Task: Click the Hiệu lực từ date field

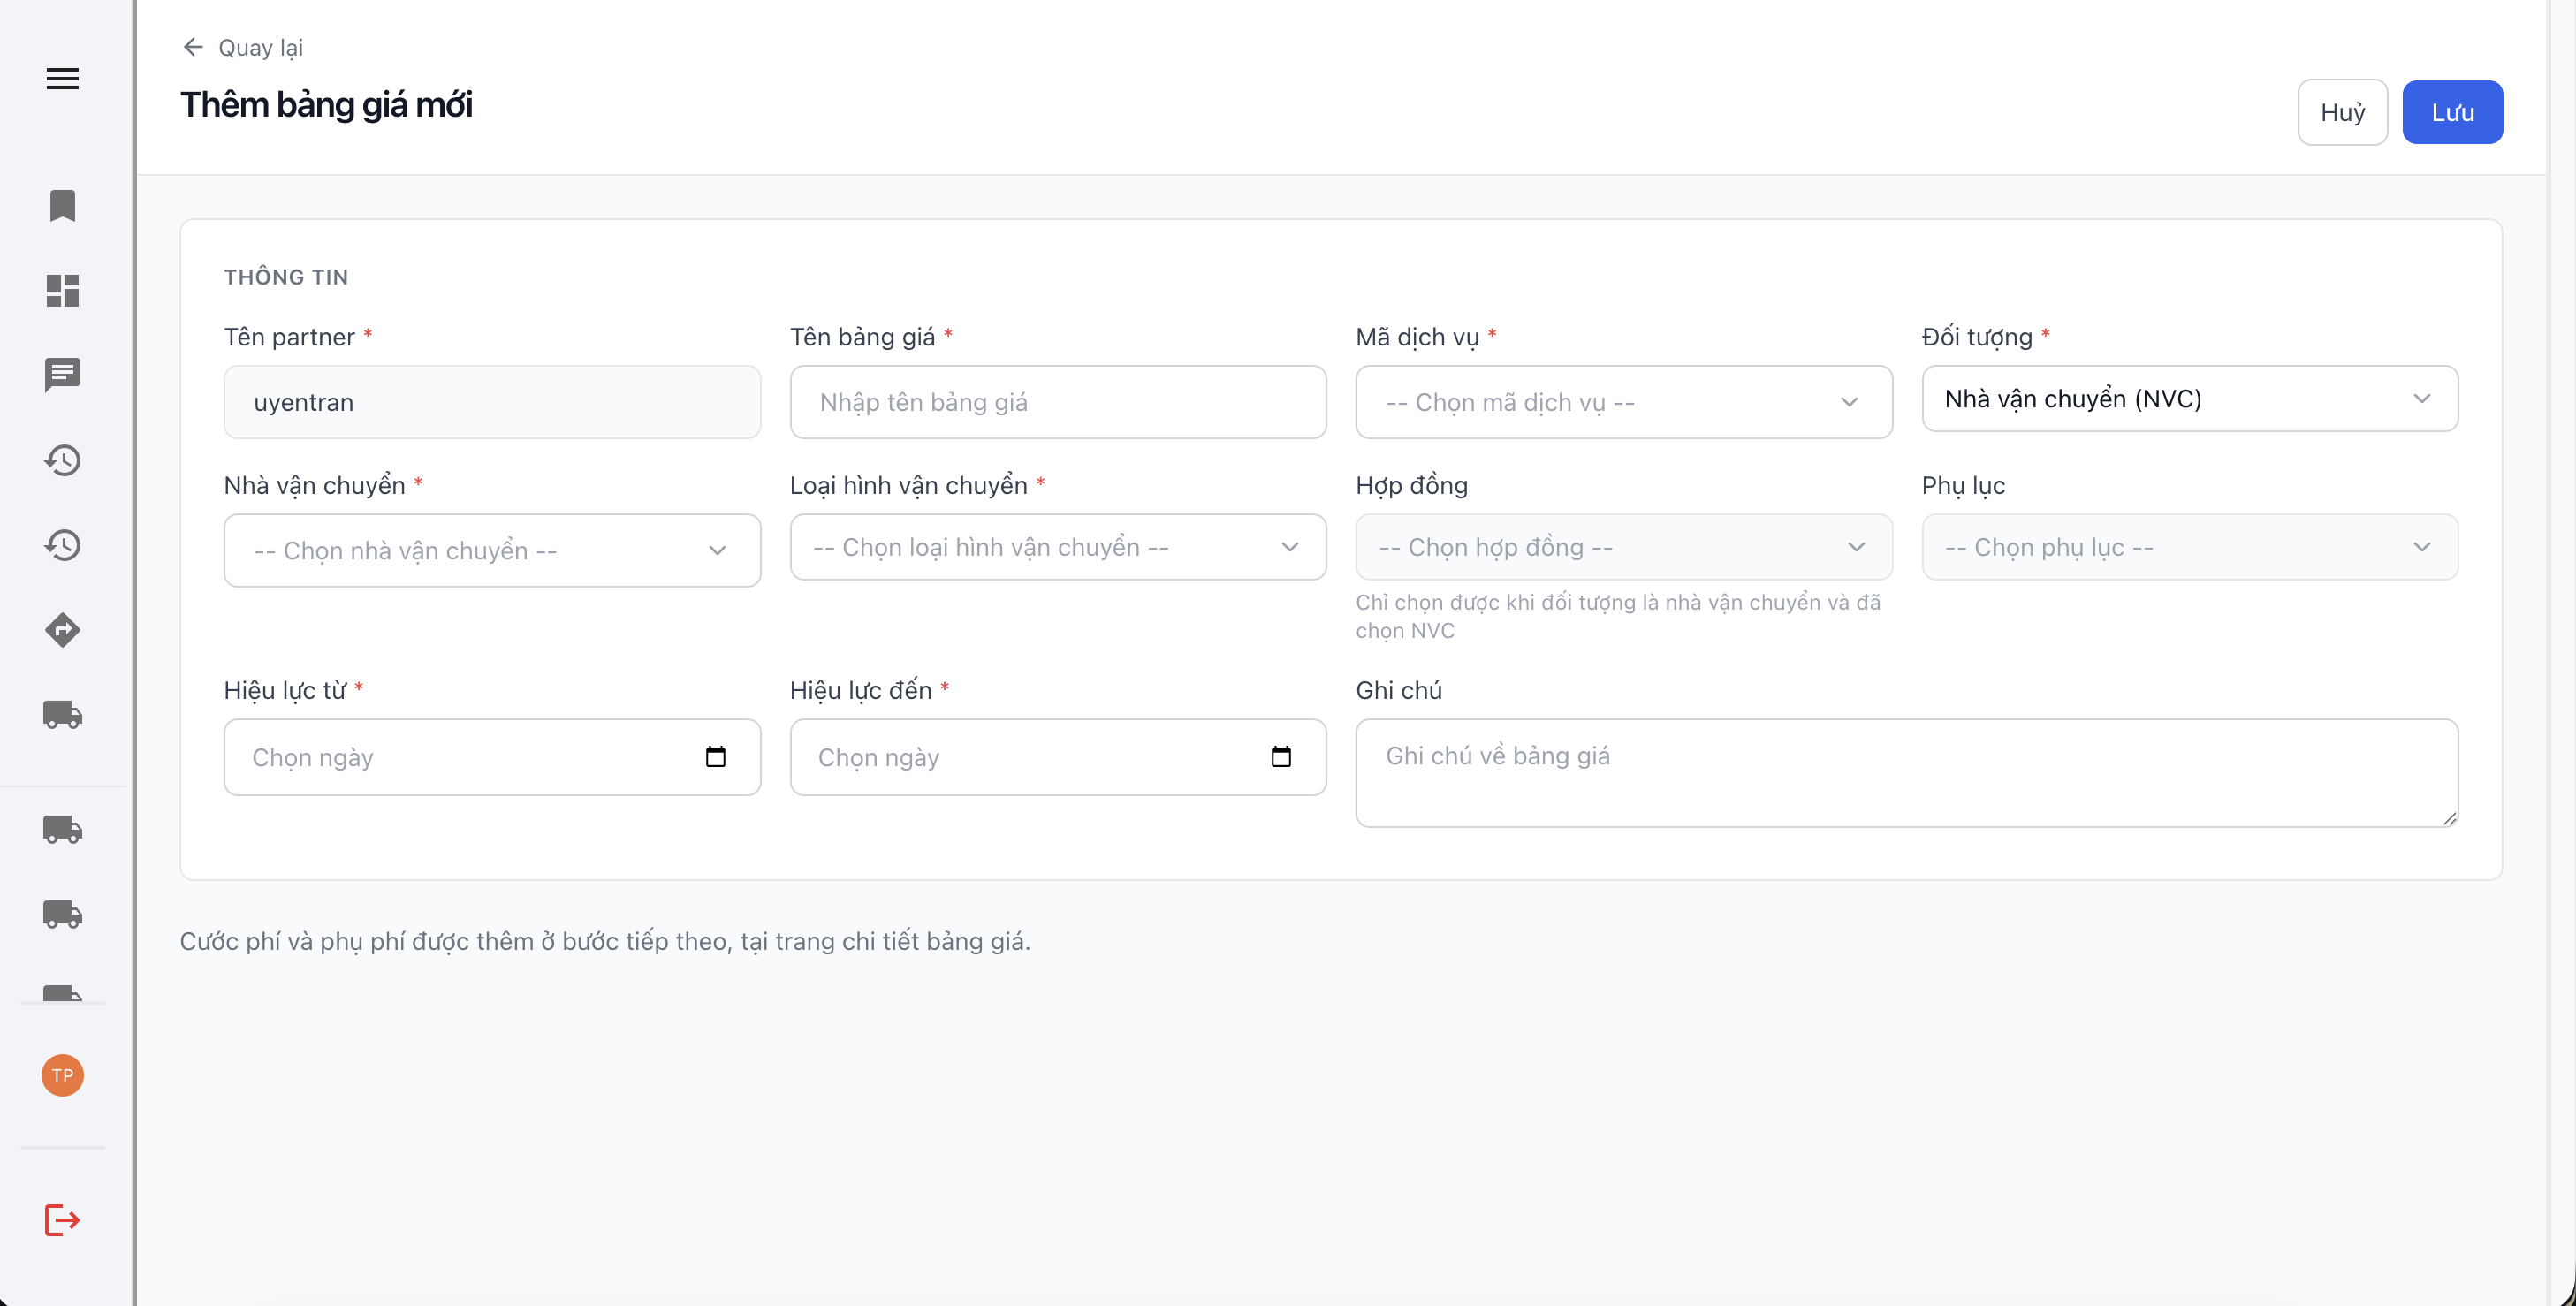Action: [492, 757]
